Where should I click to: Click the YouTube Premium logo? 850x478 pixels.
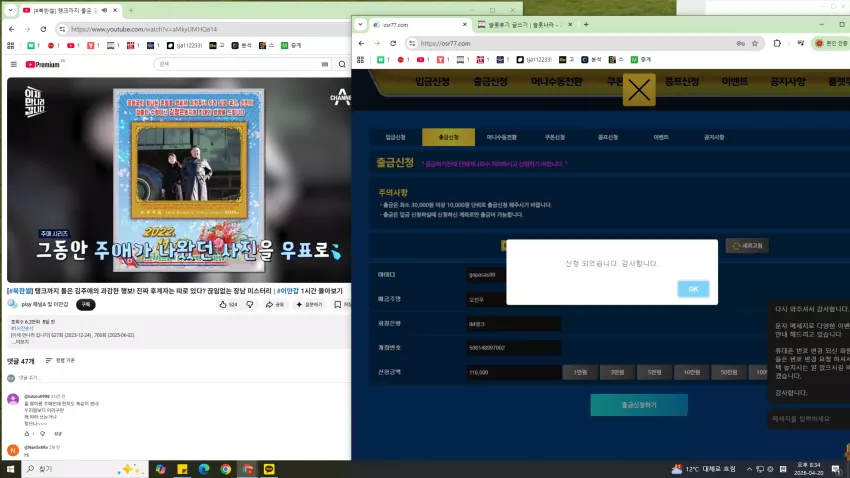(43, 64)
